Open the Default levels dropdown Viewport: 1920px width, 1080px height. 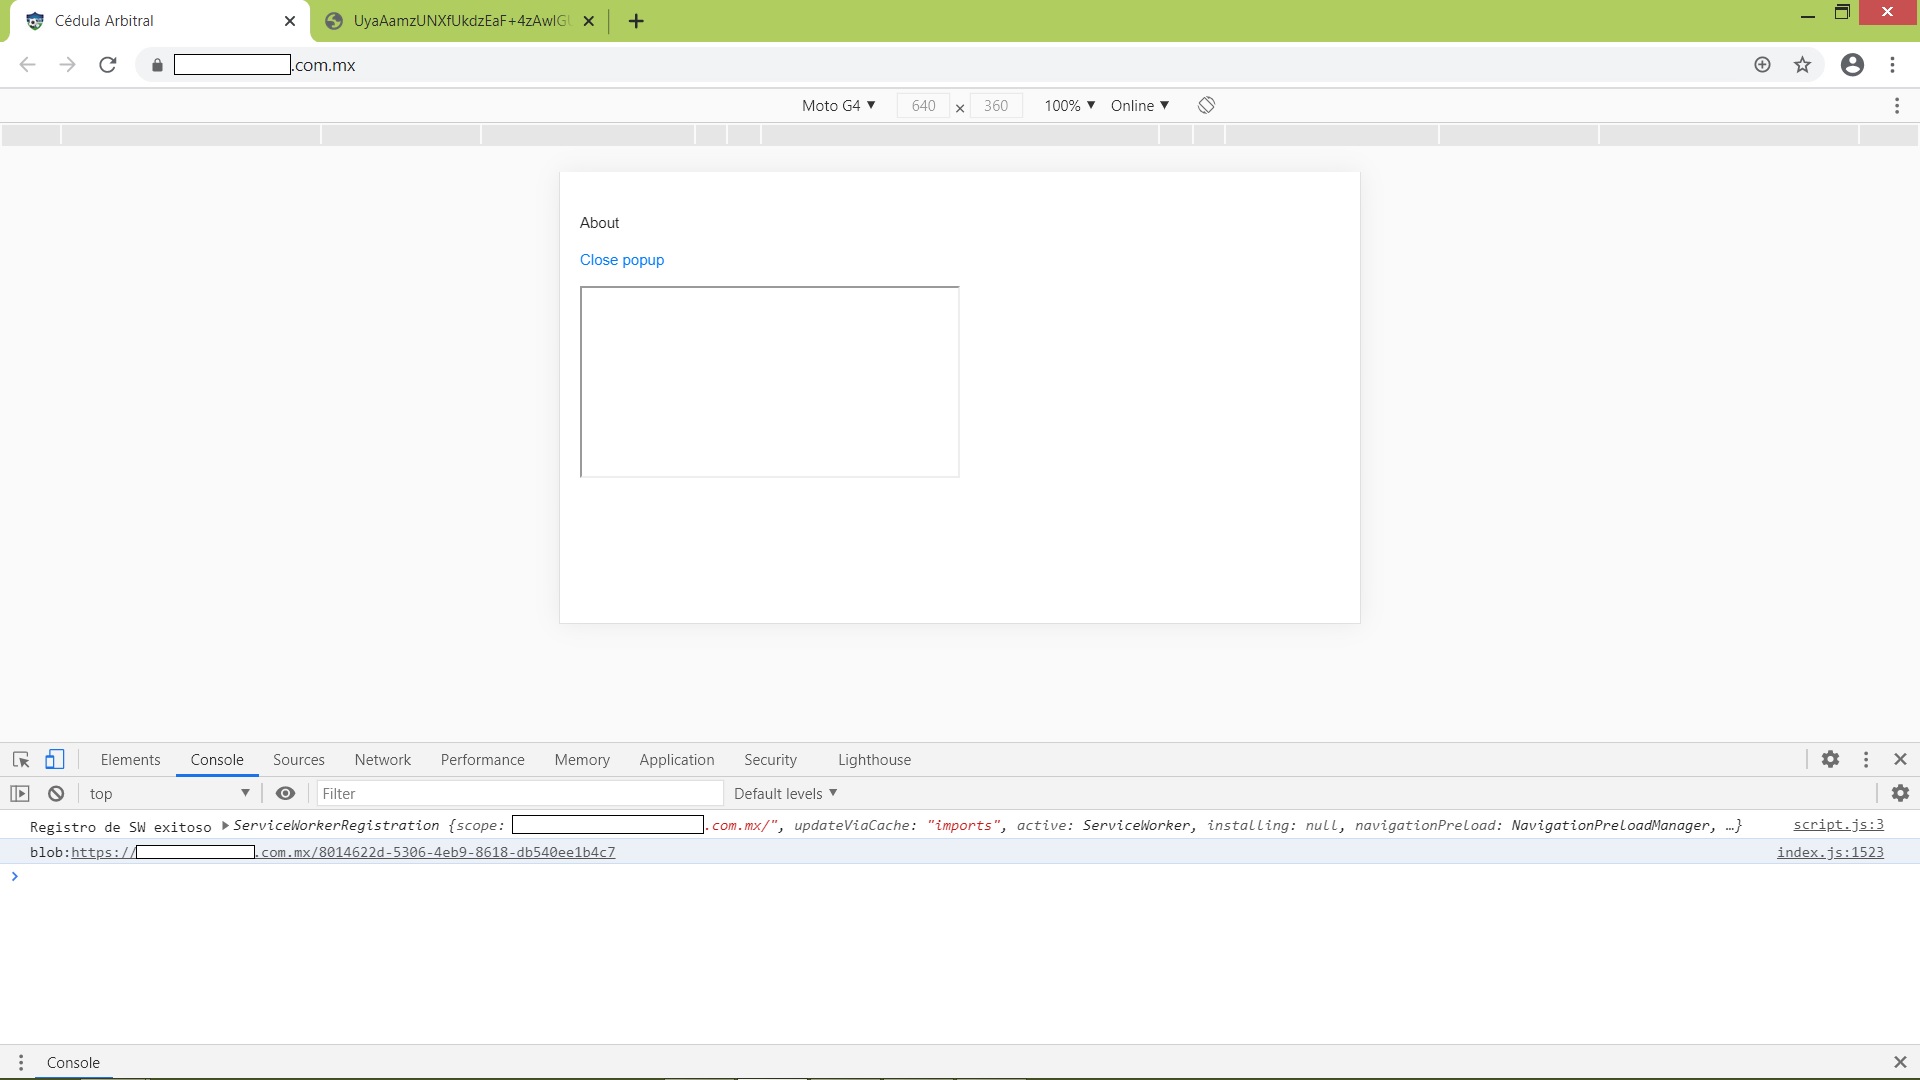pyautogui.click(x=785, y=793)
